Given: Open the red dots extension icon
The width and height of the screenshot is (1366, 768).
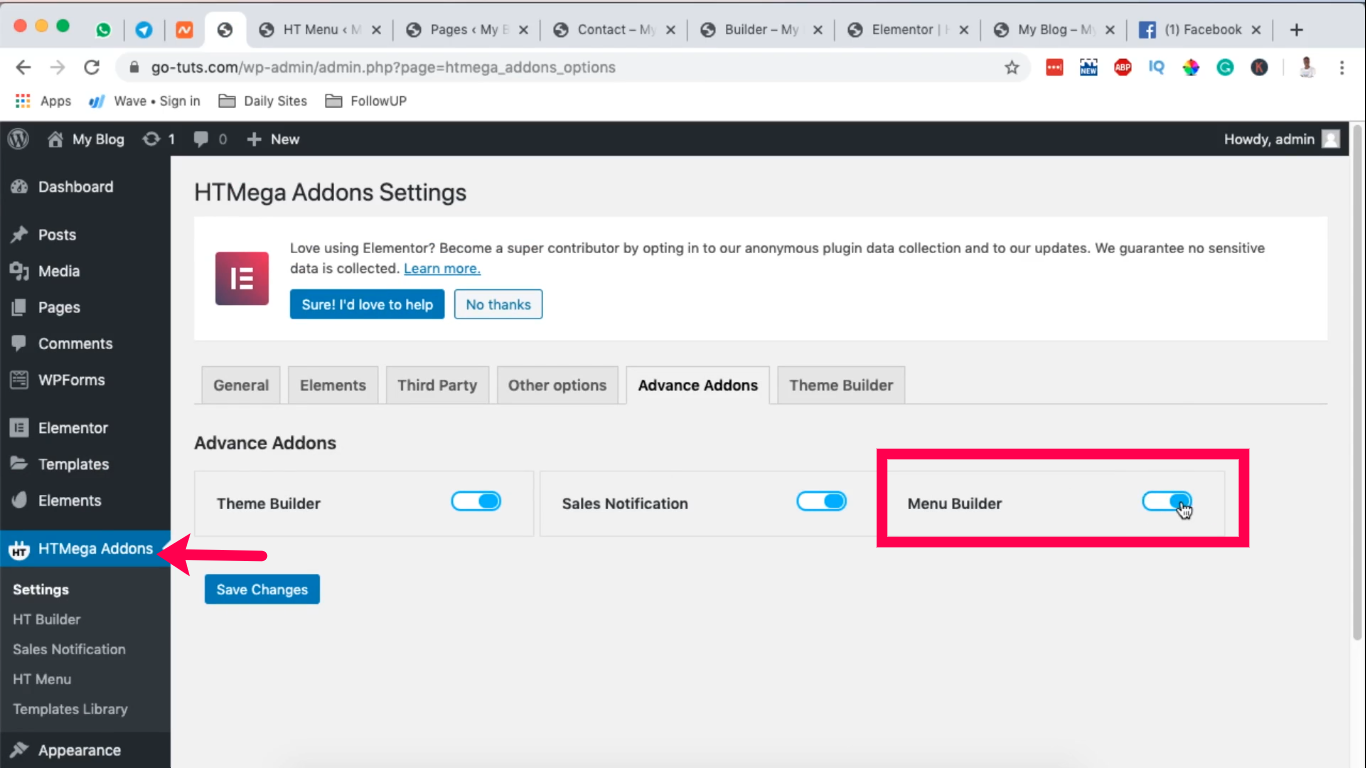Looking at the screenshot, I should (x=1054, y=68).
